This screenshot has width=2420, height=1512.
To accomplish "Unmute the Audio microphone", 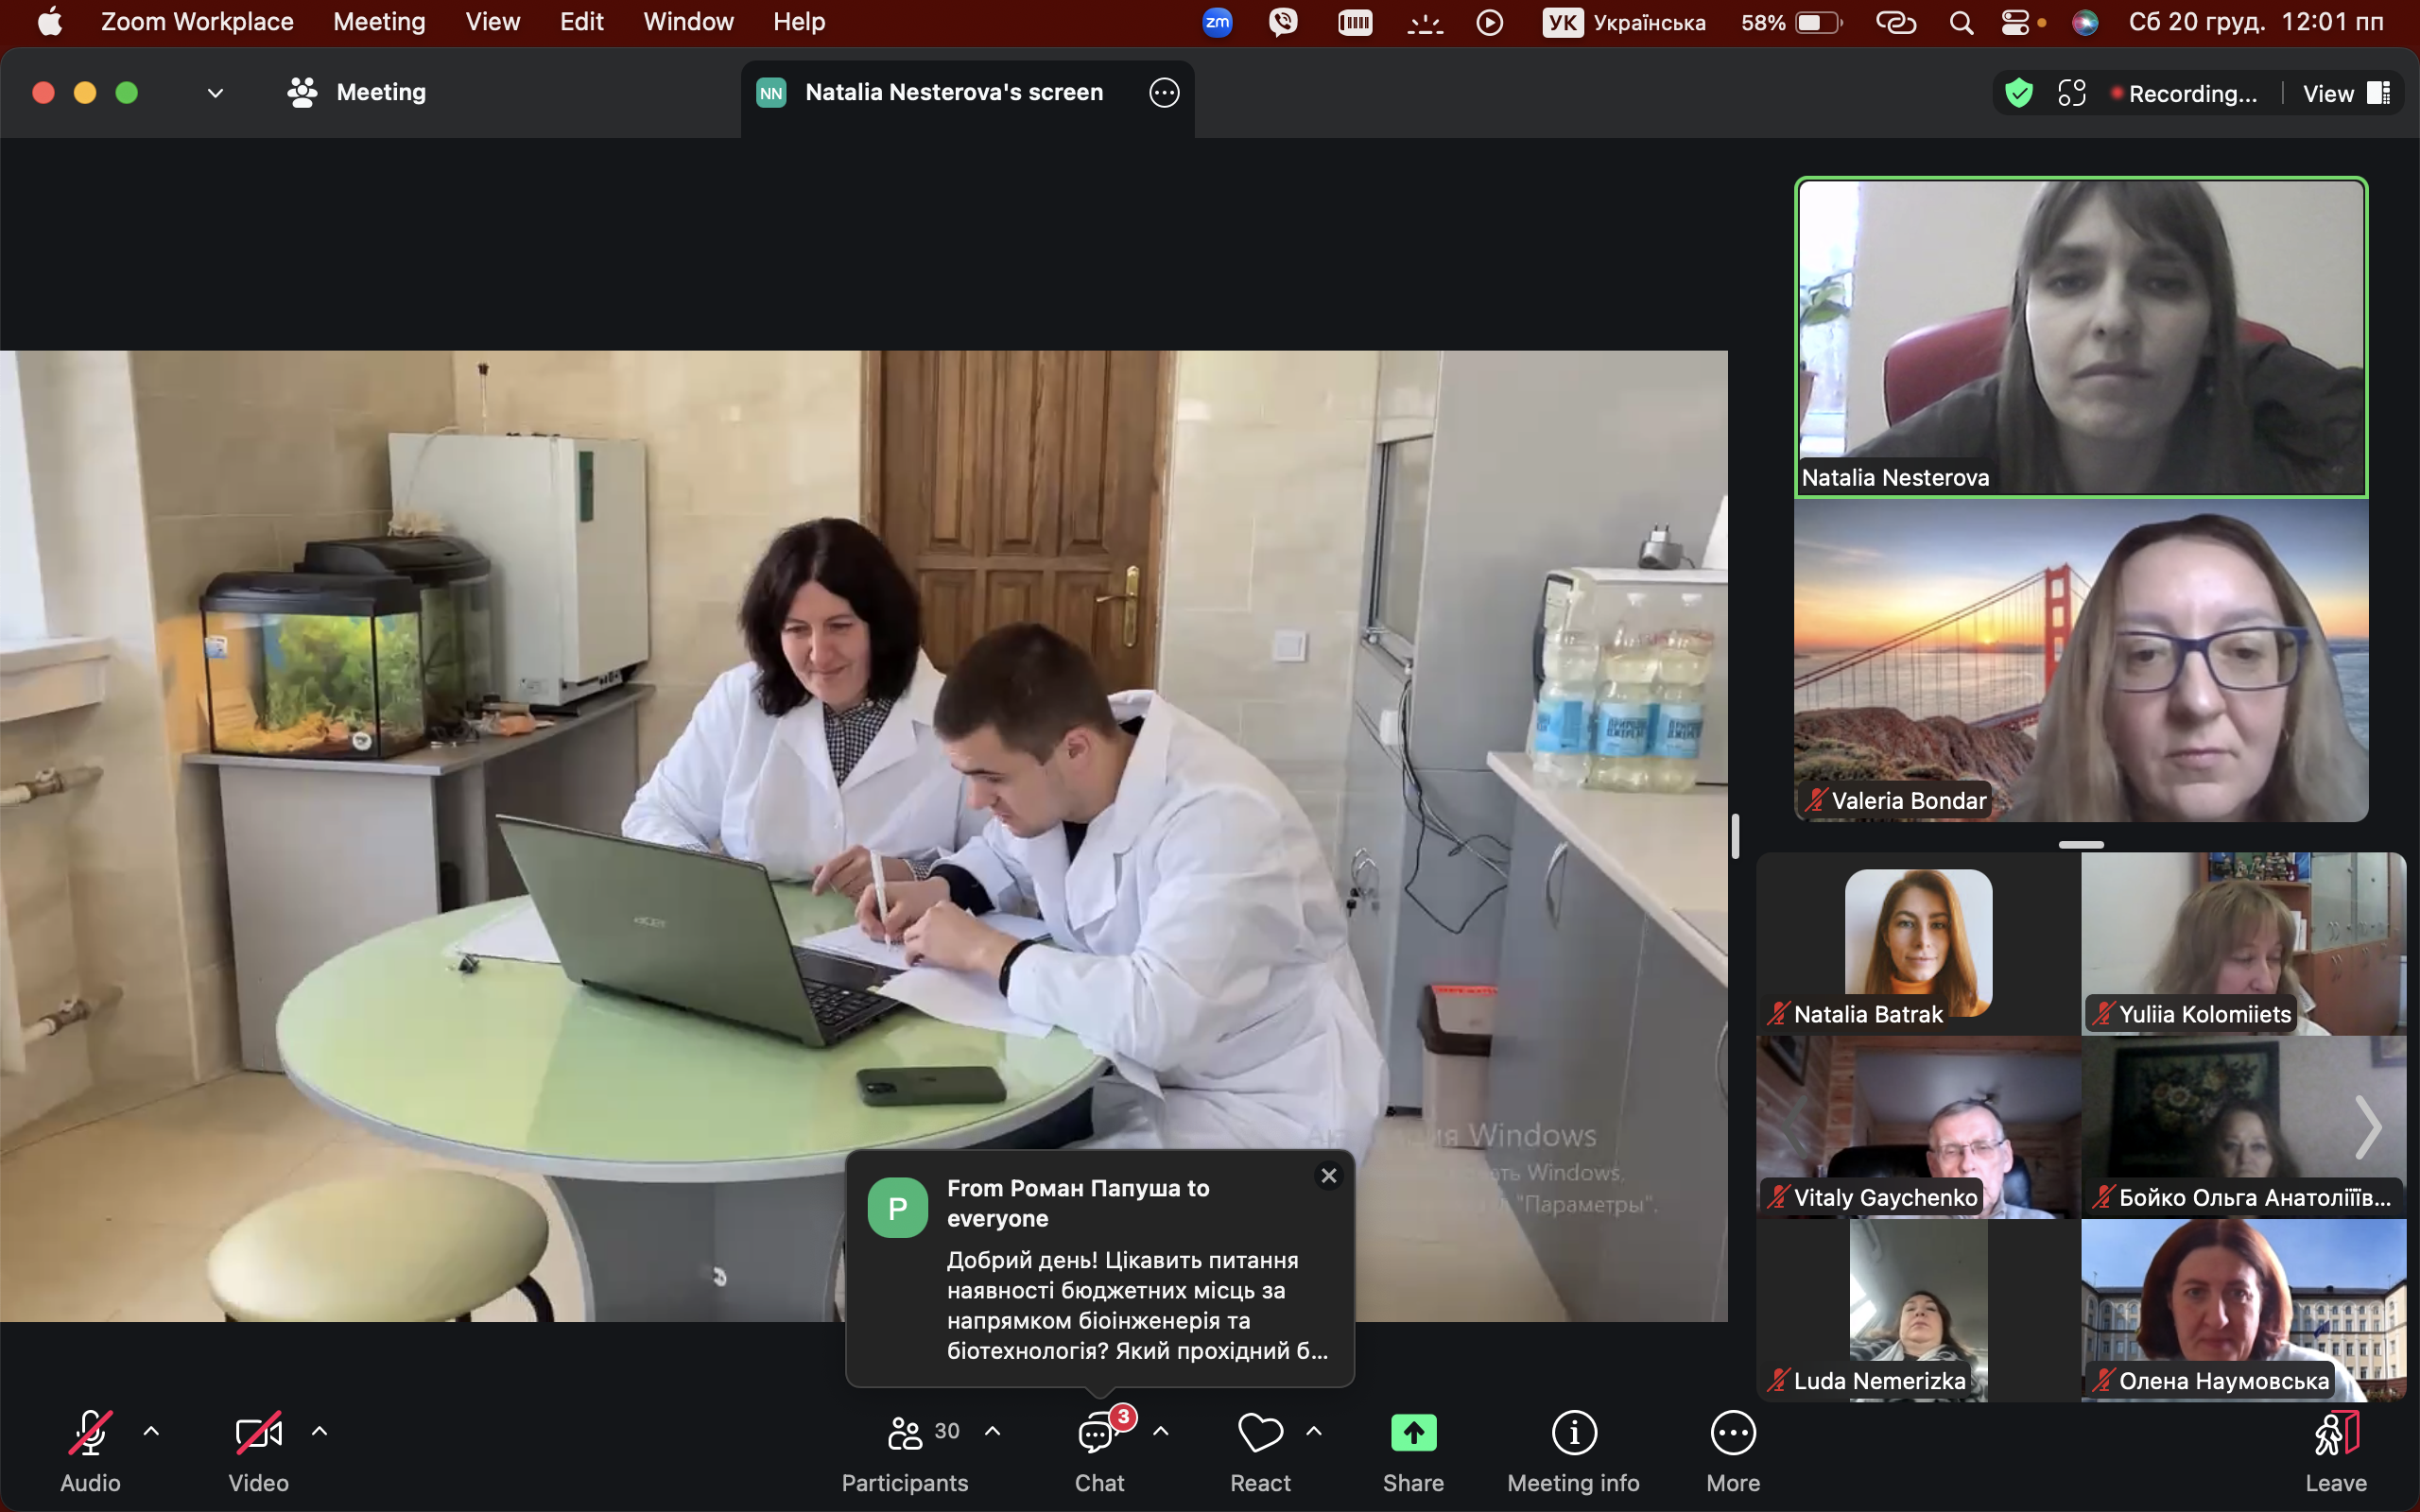I will coord(90,1433).
